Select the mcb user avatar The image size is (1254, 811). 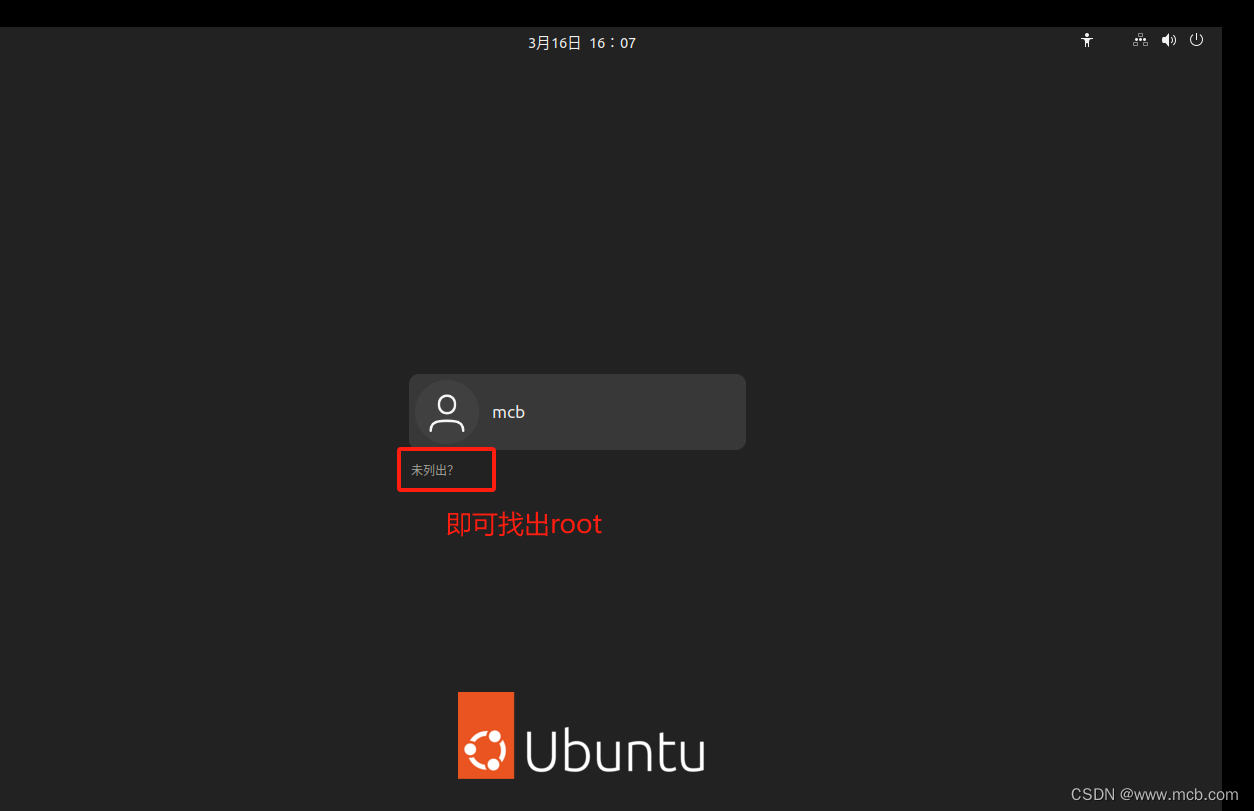446,411
